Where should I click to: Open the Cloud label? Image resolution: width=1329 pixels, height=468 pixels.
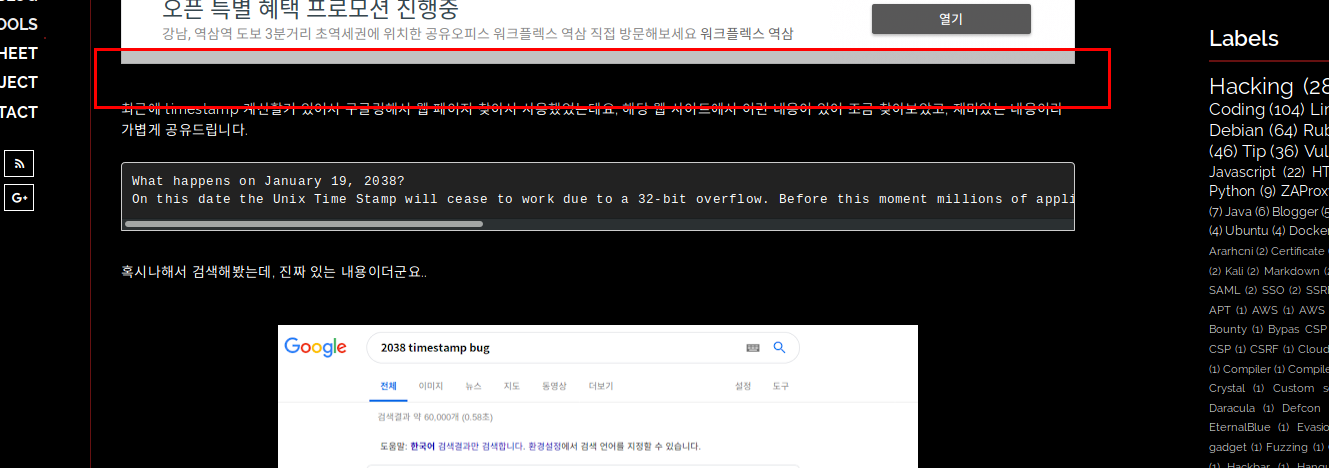pyautogui.click(x=1313, y=349)
